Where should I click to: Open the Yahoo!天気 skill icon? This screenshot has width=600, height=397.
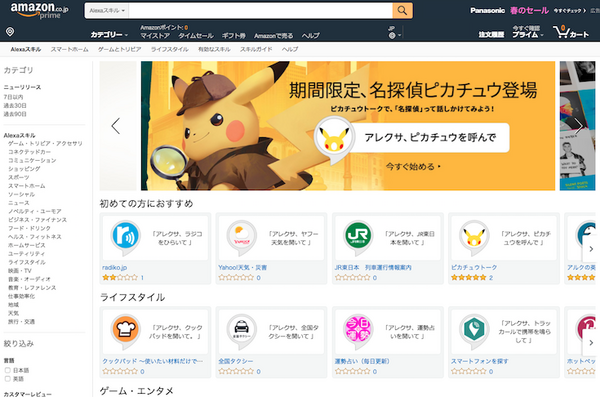[241, 237]
